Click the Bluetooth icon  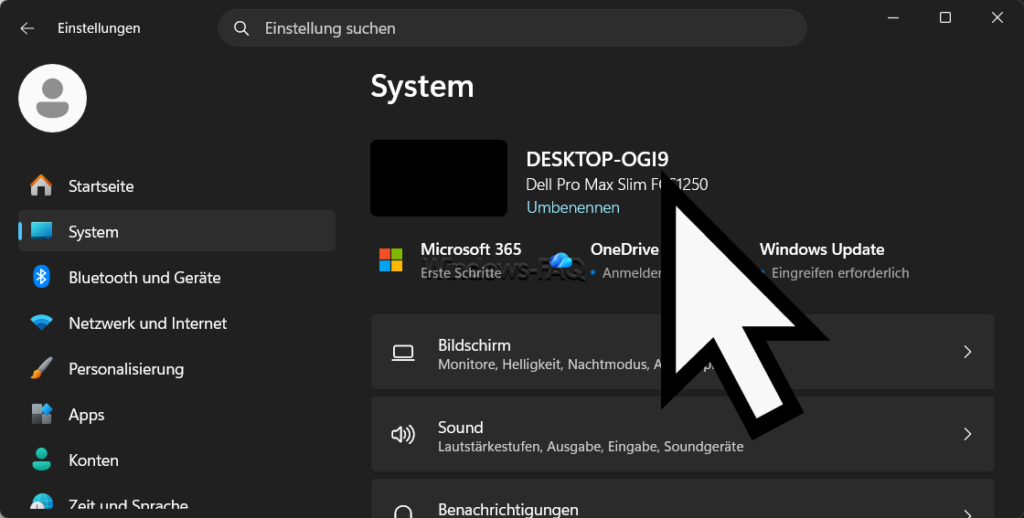tap(41, 277)
